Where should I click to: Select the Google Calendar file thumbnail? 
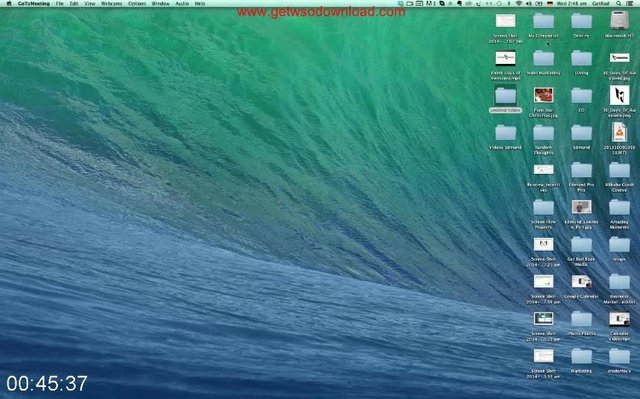[x=581, y=282]
